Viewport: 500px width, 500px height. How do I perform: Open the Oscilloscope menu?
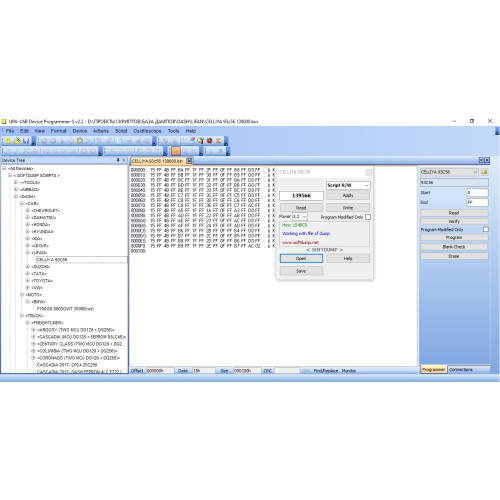147,131
